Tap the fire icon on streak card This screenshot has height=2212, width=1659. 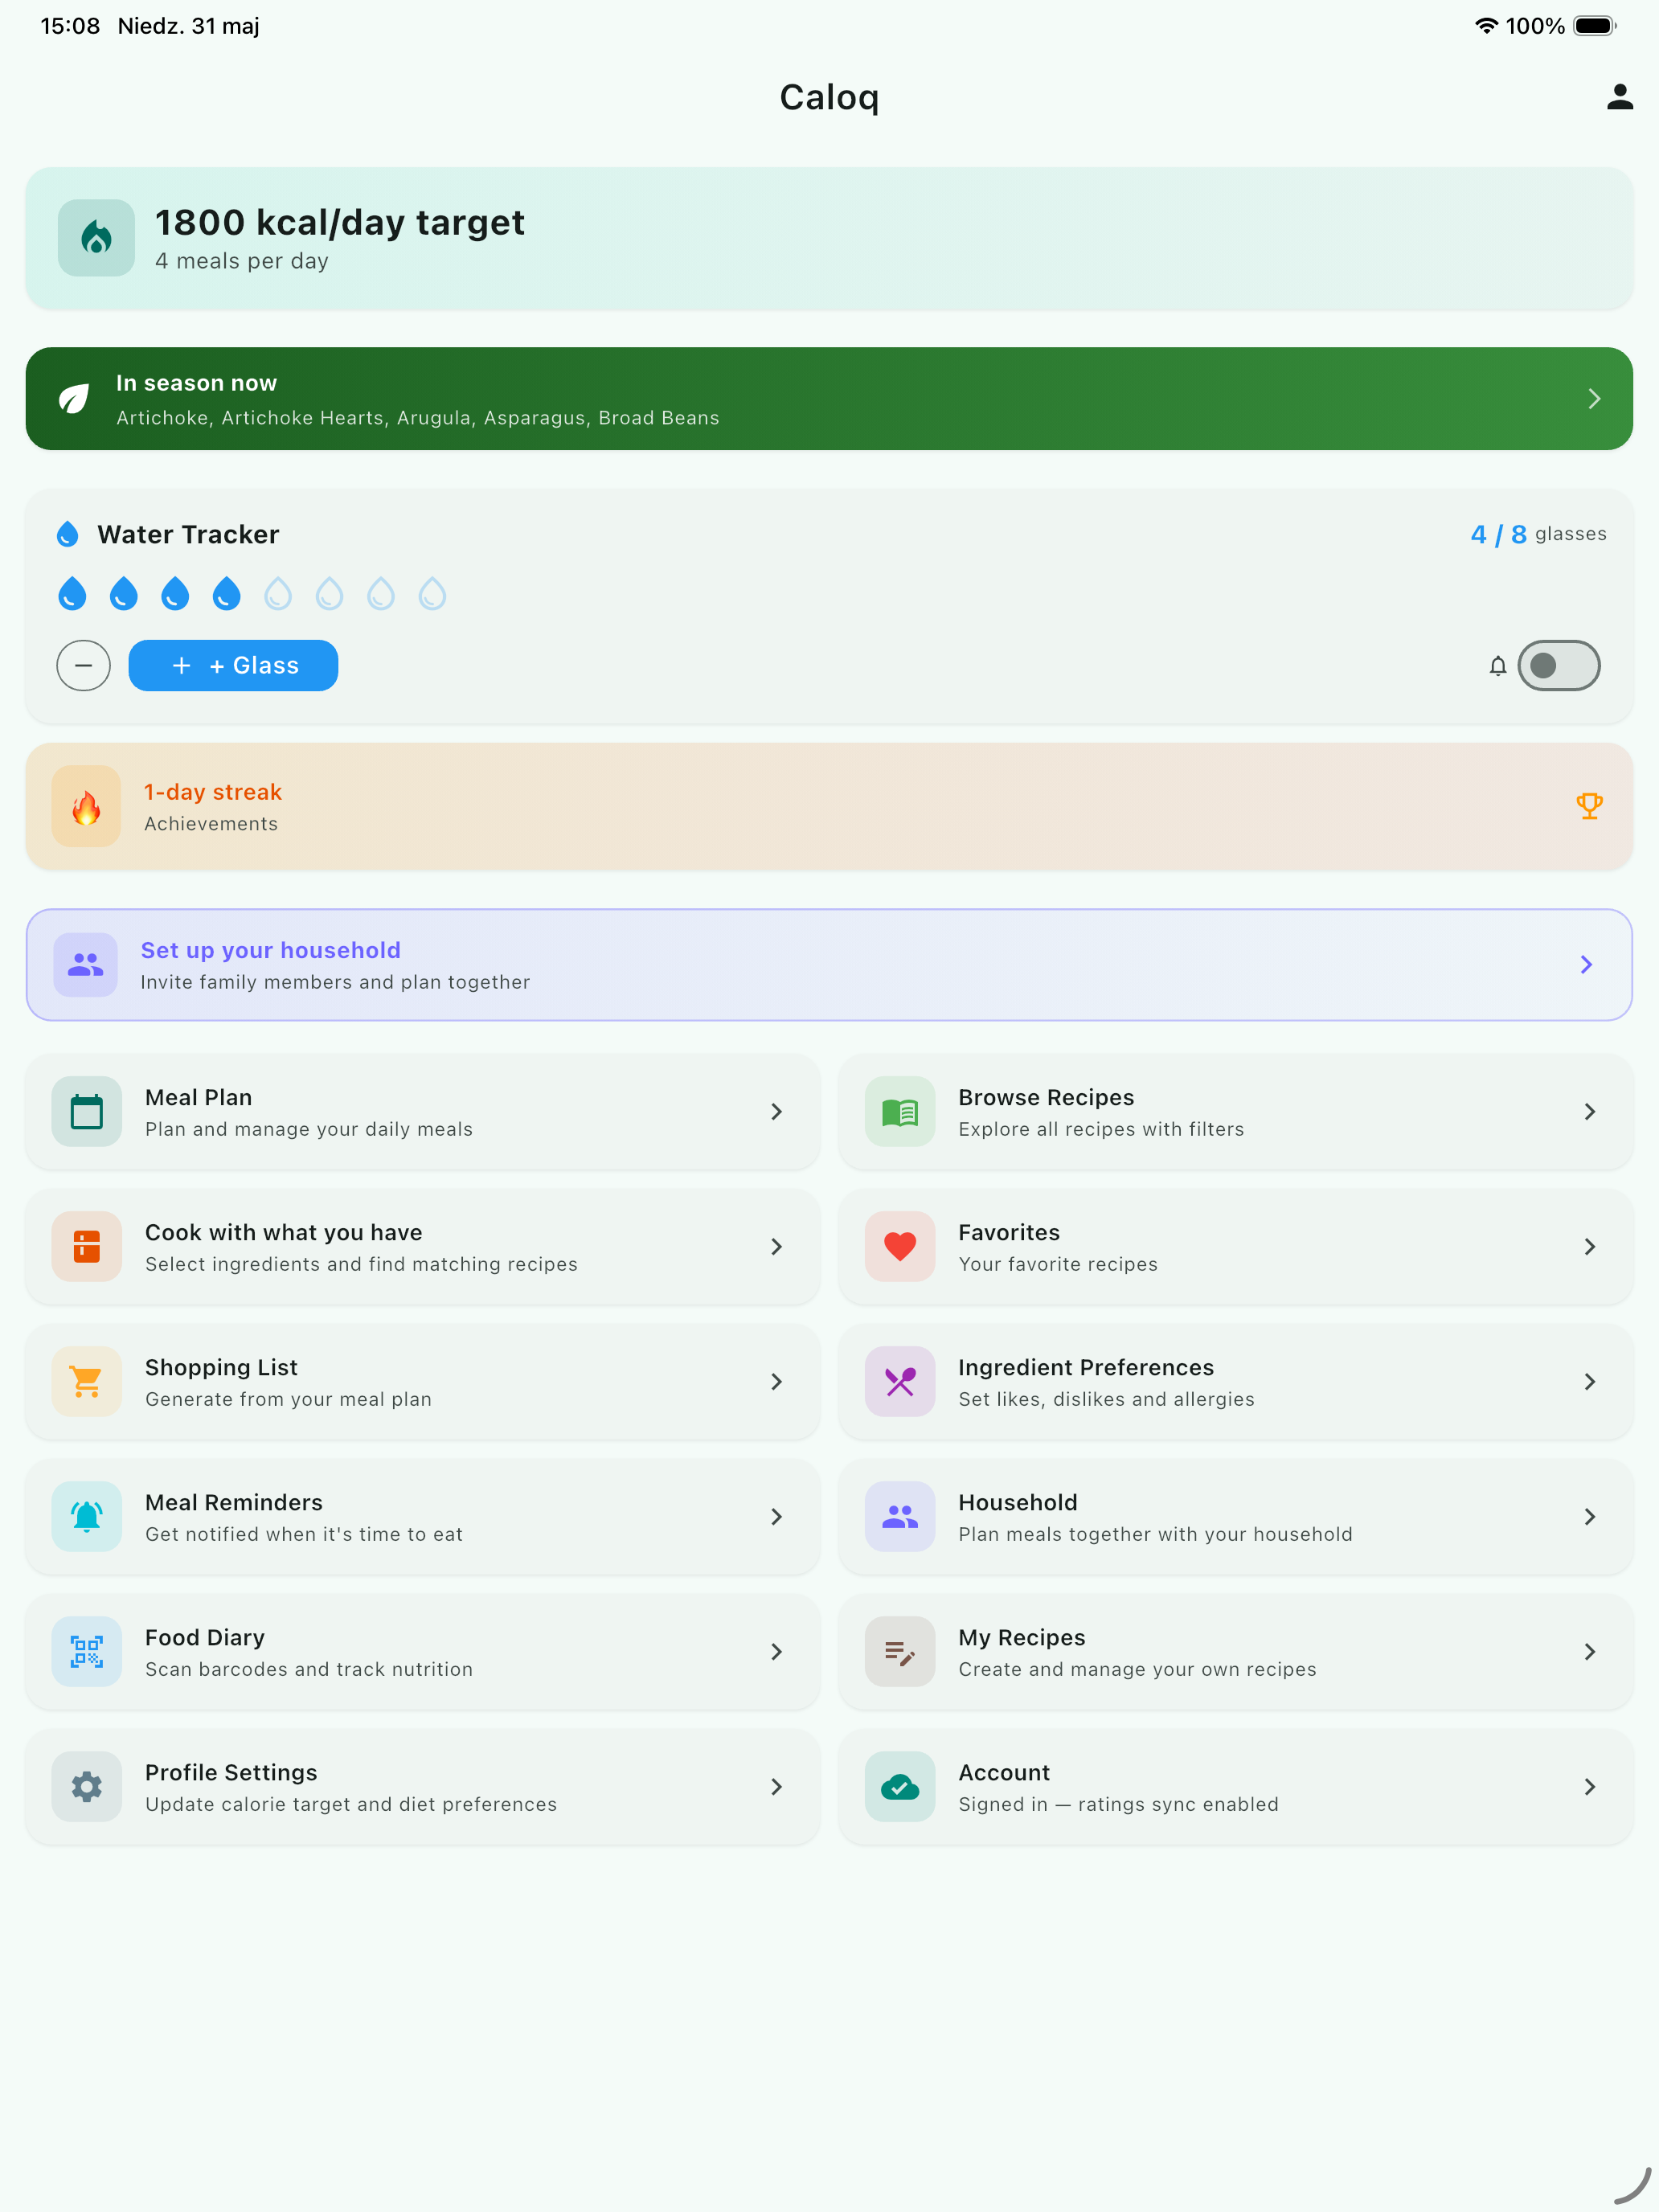click(87, 807)
